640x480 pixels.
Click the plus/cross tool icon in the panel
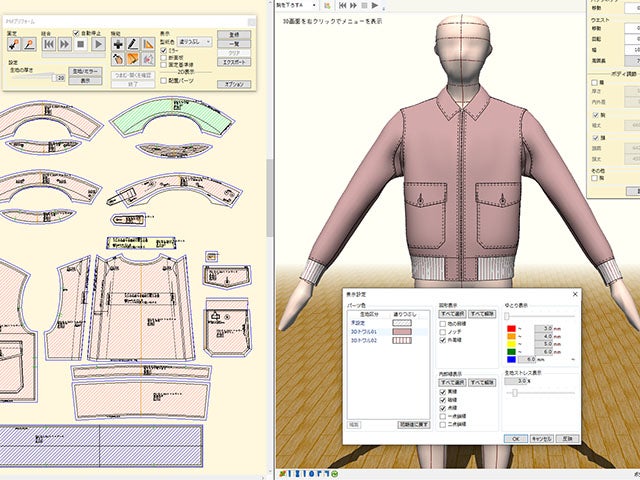117,44
